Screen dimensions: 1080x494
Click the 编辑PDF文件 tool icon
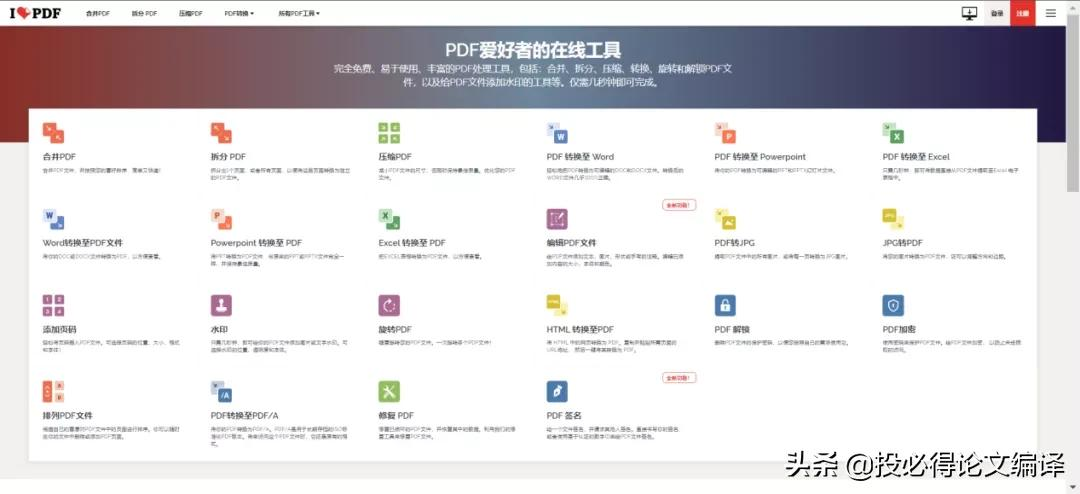[557, 219]
